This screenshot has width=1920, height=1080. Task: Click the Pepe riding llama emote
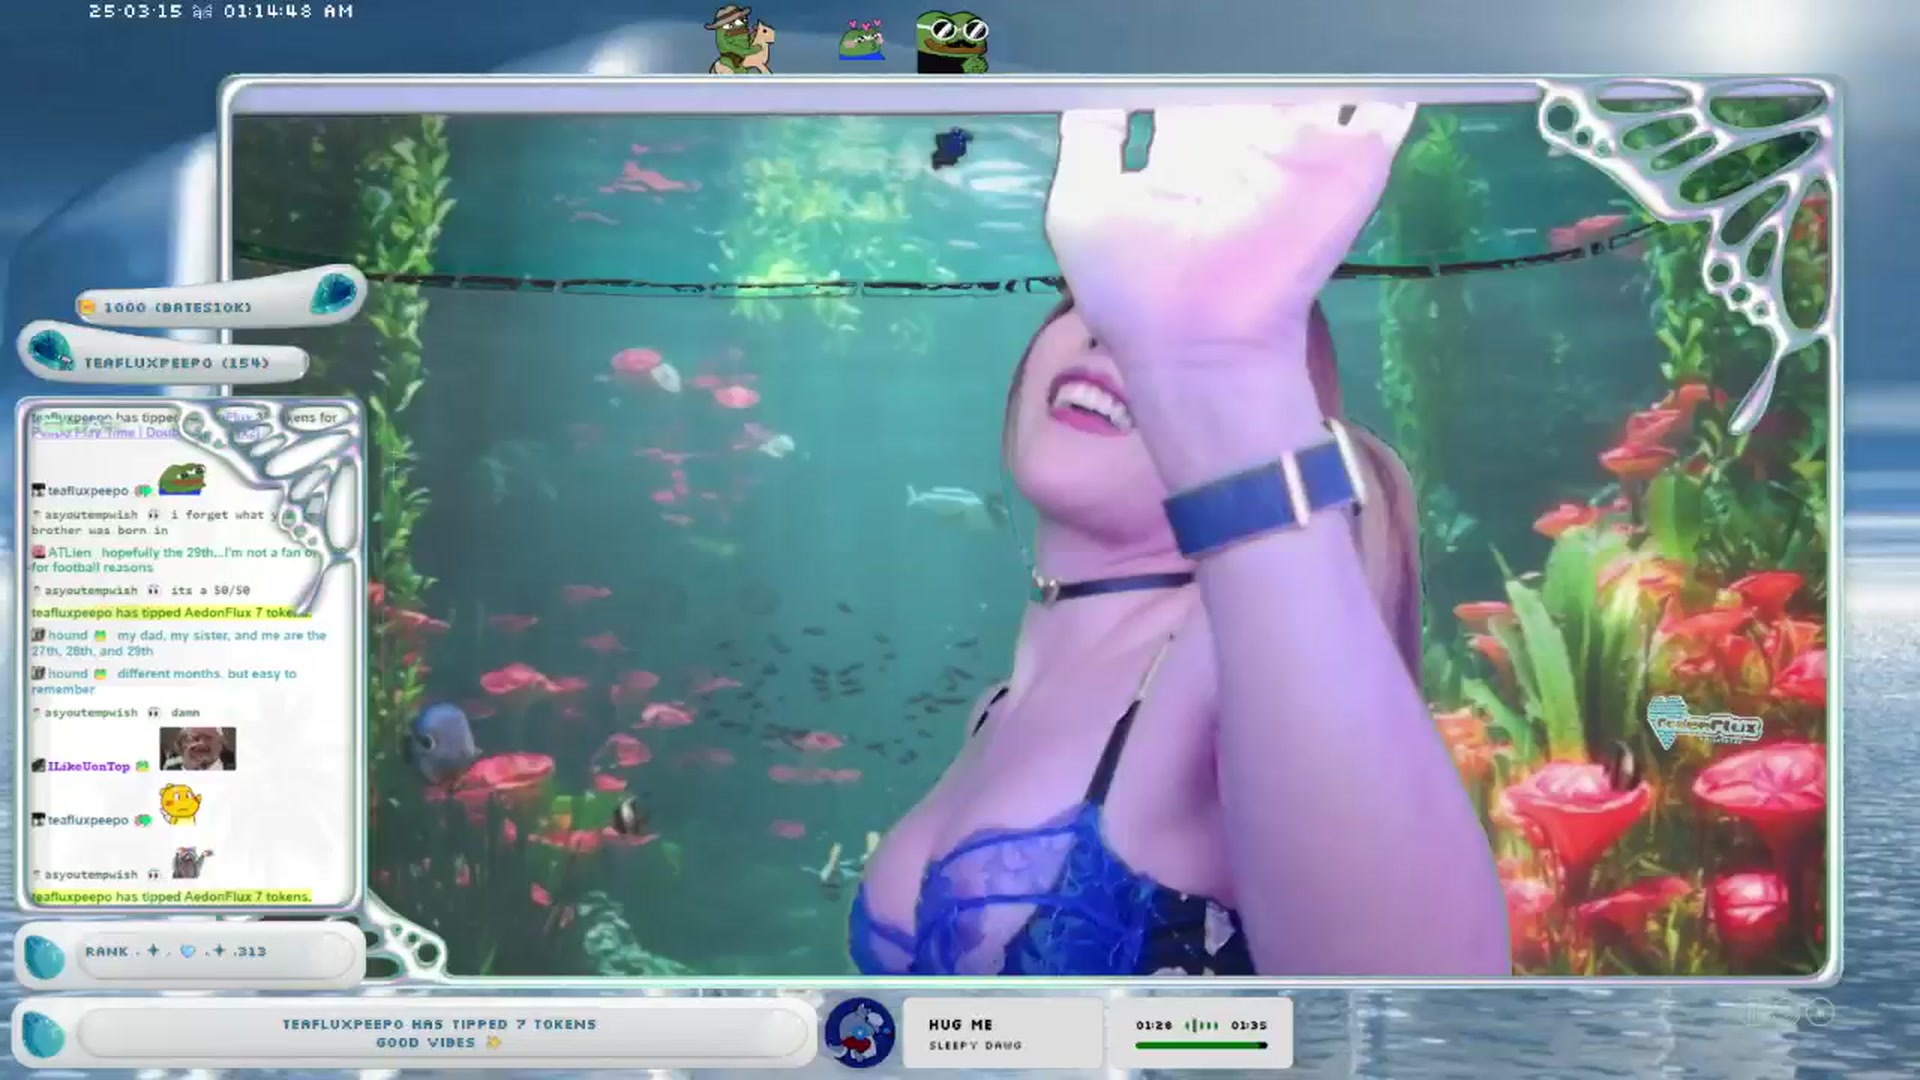[x=741, y=40]
